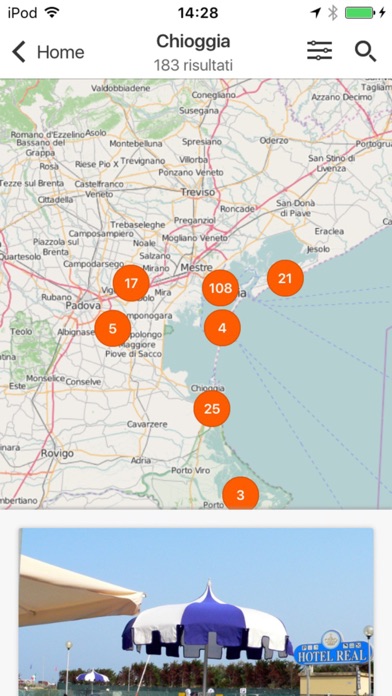Click the Rovigo label on map
This screenshot has width=392, height=696.
pos(57,453)
